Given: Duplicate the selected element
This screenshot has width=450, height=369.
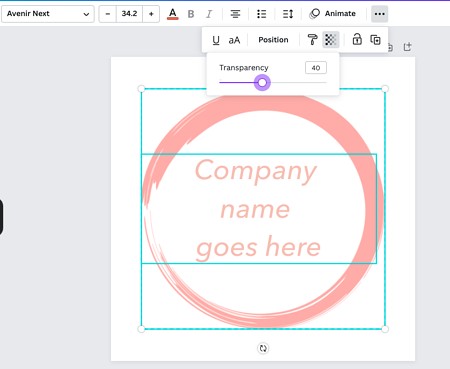Looking at the screenshot, I should tap(376, 40).
